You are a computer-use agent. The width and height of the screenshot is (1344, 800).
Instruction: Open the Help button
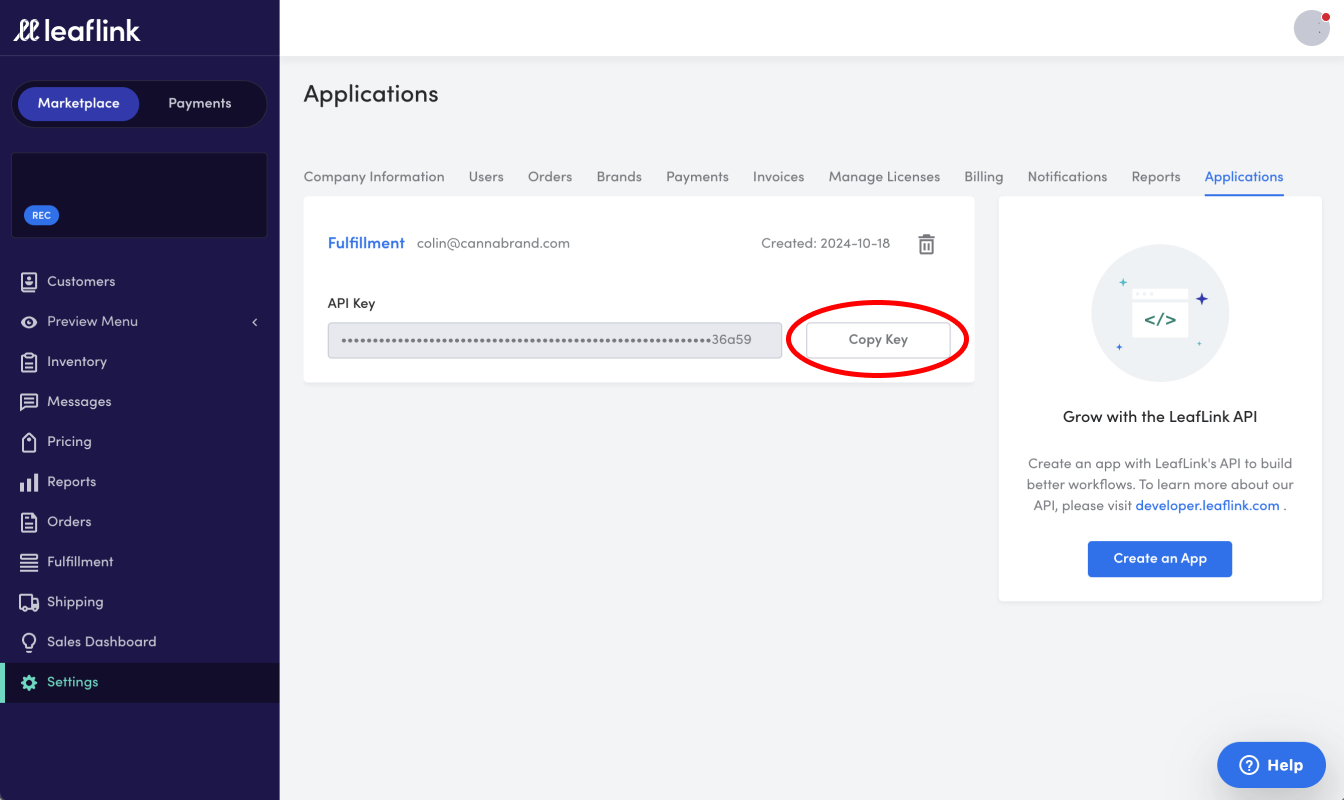point(1271,765)
